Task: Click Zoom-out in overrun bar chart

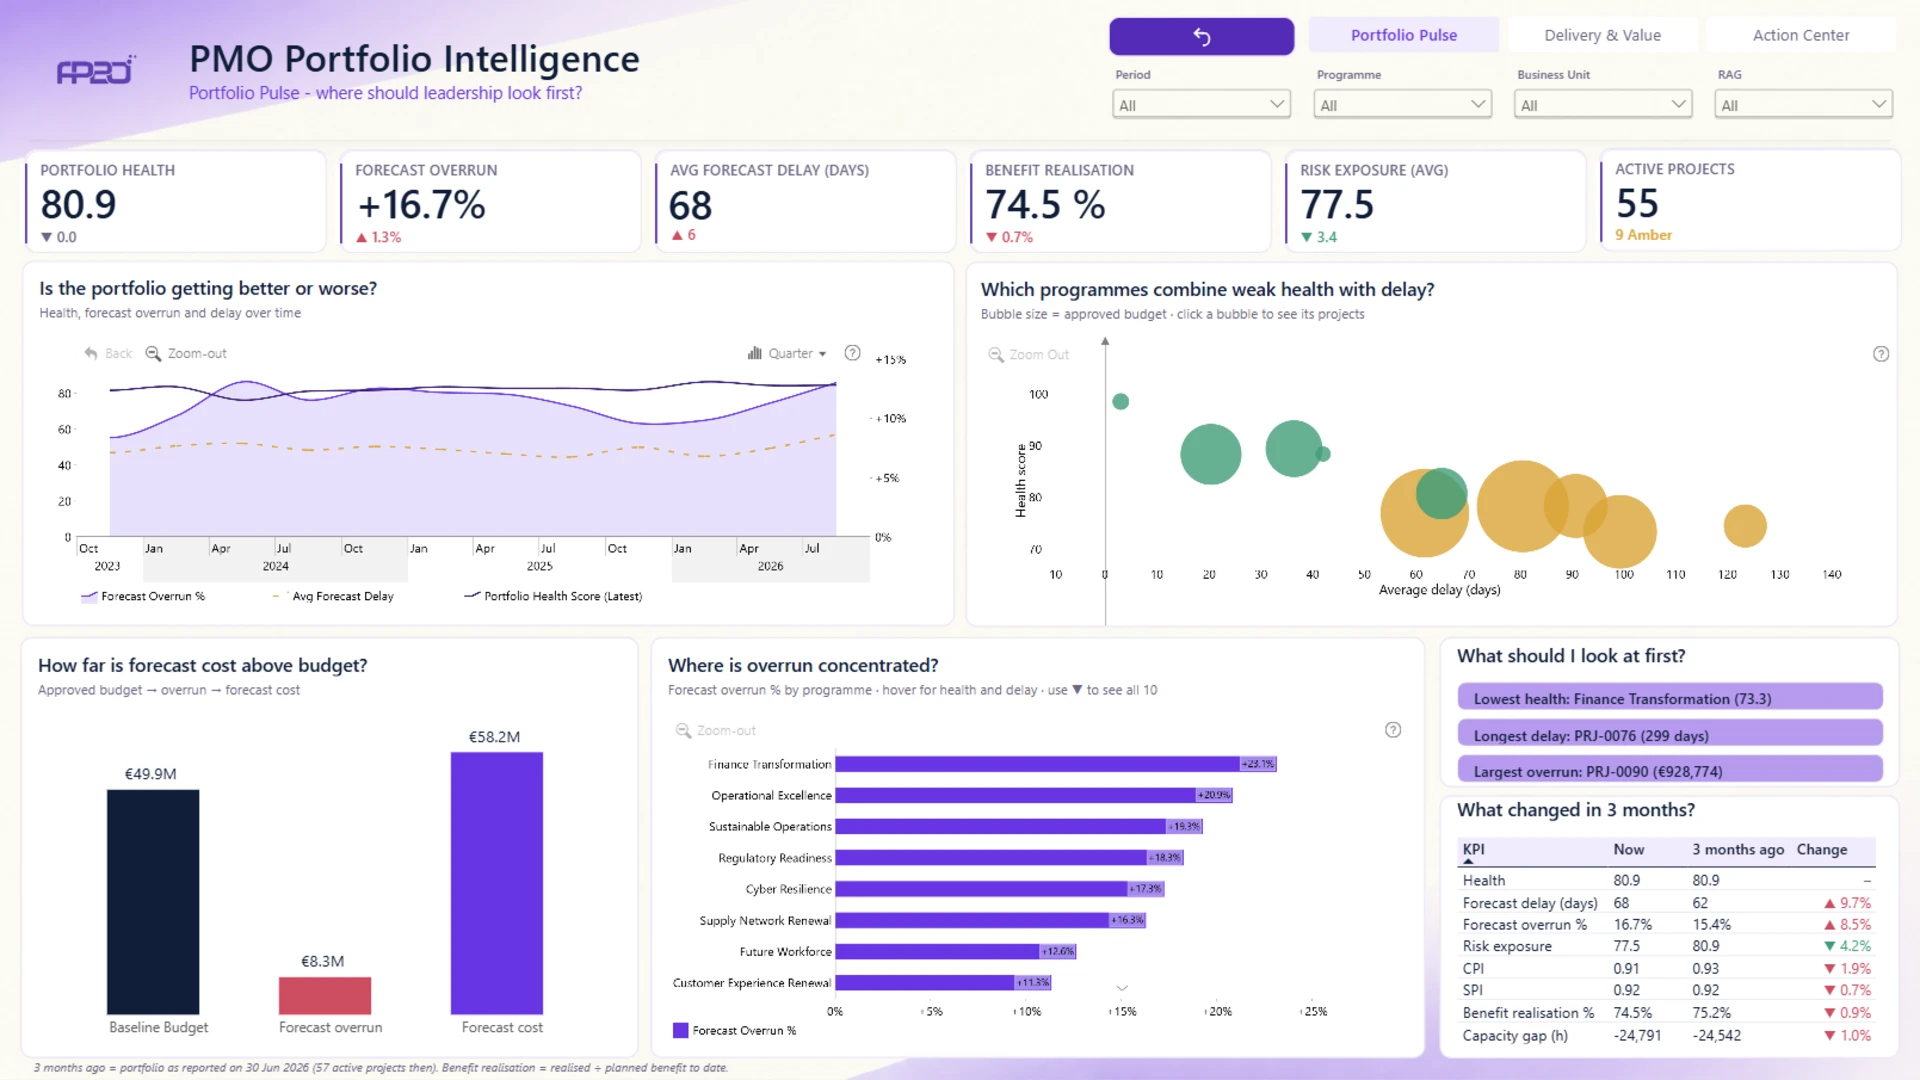Action: tap(716, 730)
